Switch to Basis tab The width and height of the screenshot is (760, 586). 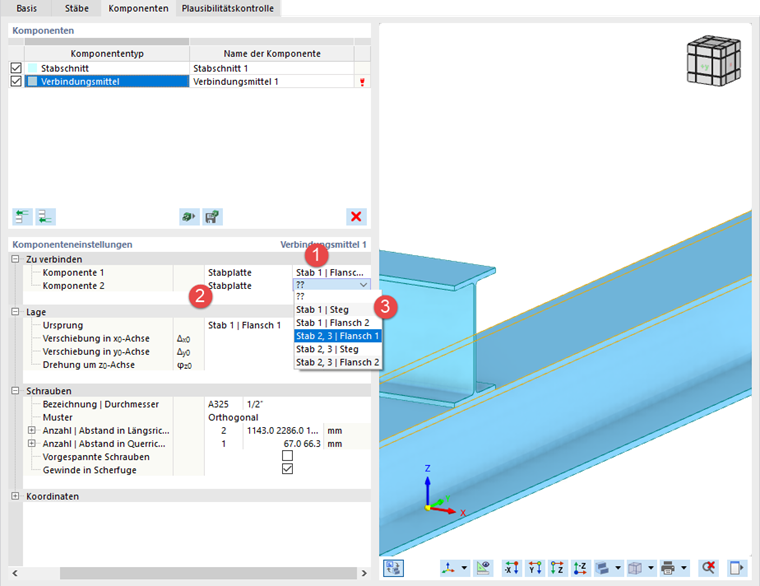click(27, 8)
